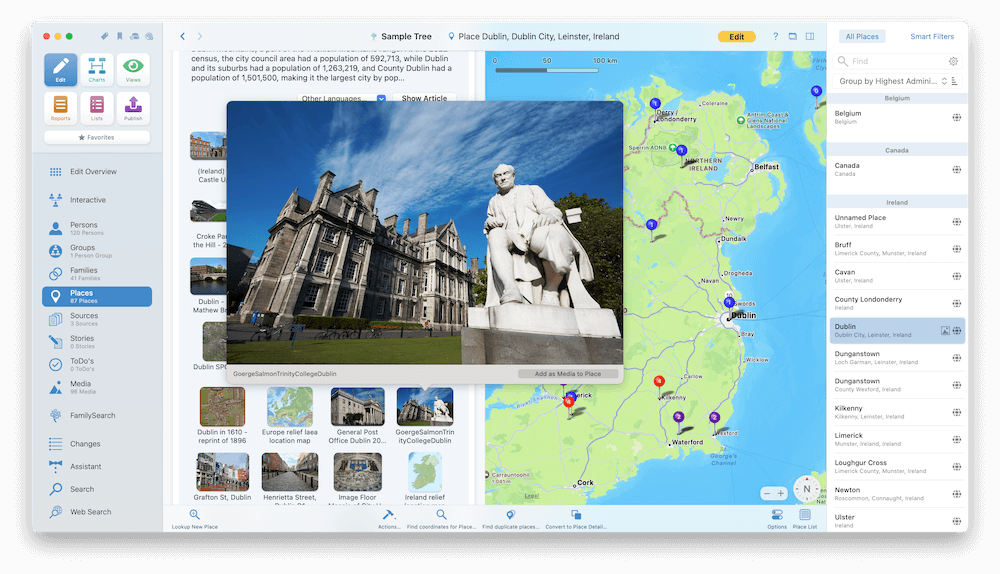Screen dimensions: 1000x574
Task: Open the Reports section
Action: pyautogui.click(x=61, y=107)
